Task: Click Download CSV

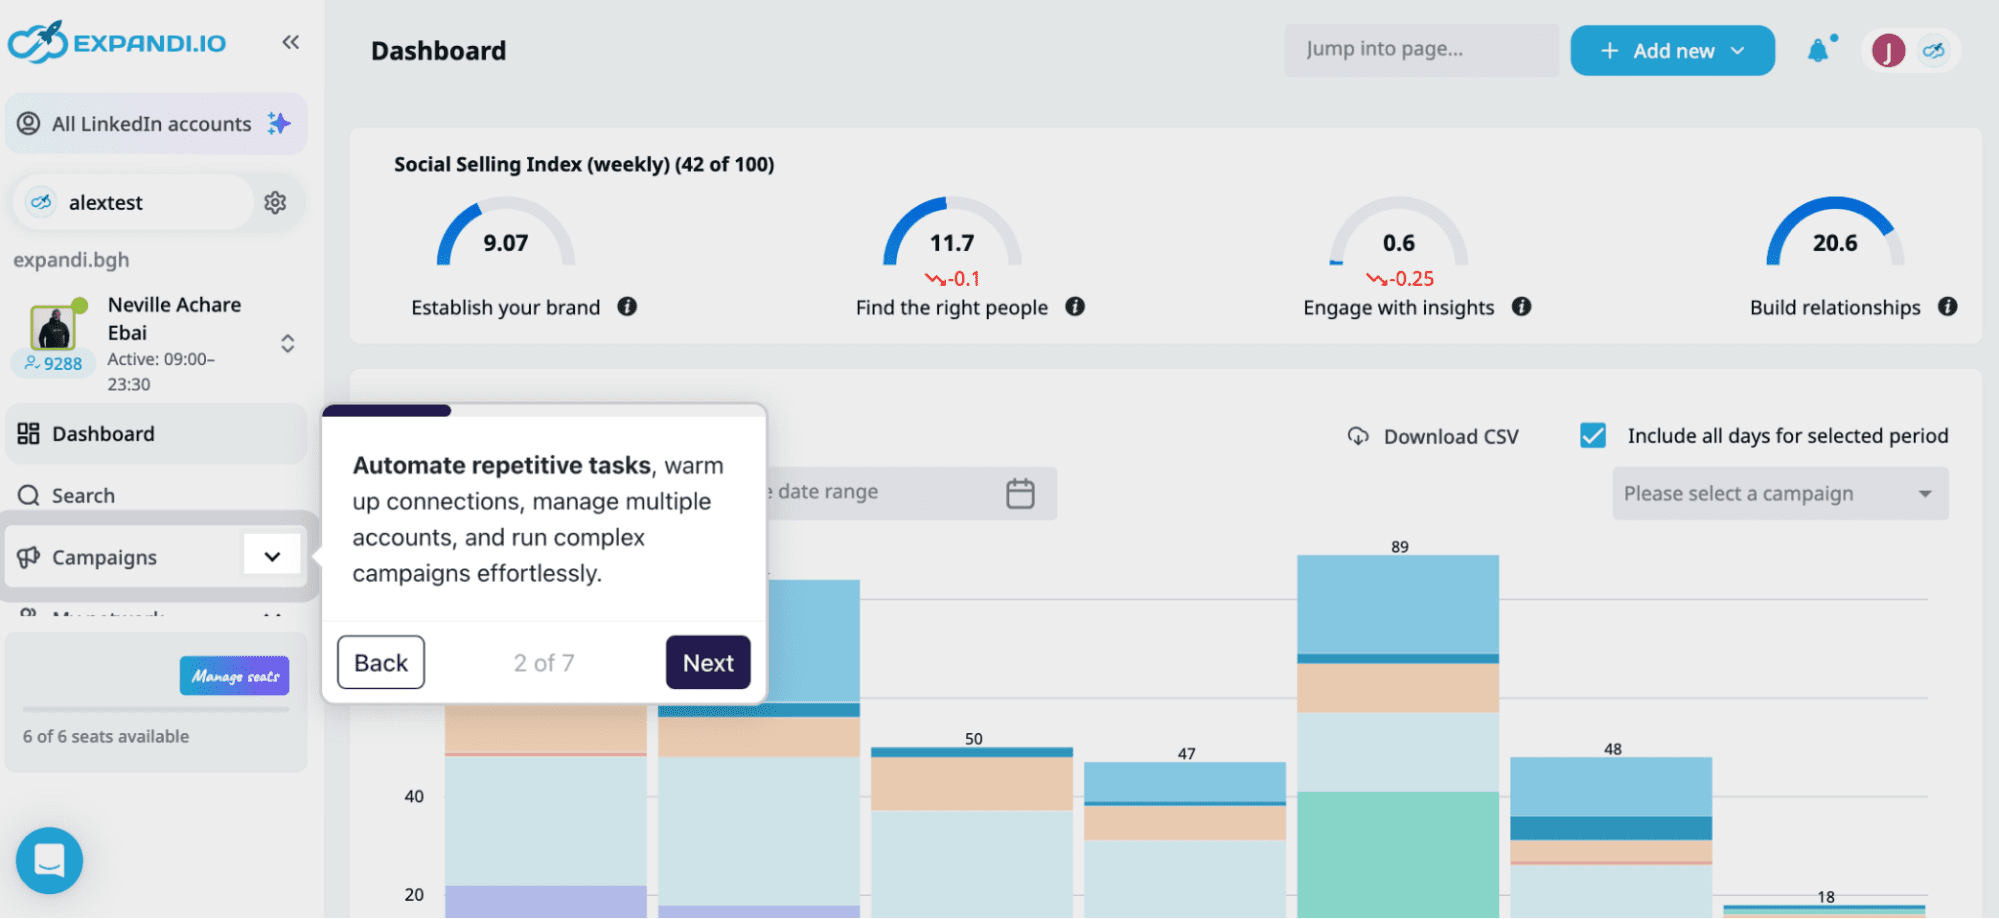Action: [1433, 437]
